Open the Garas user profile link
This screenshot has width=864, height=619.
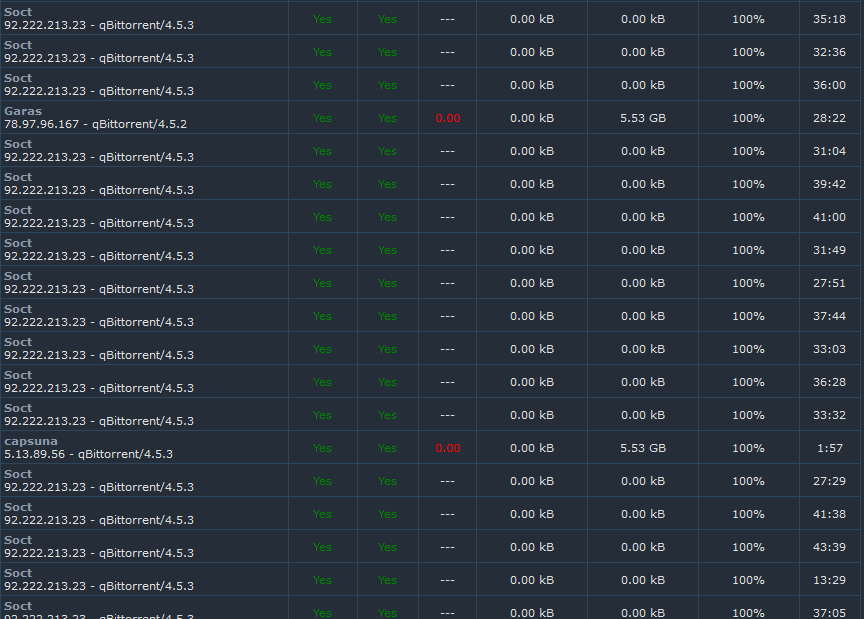23,111
